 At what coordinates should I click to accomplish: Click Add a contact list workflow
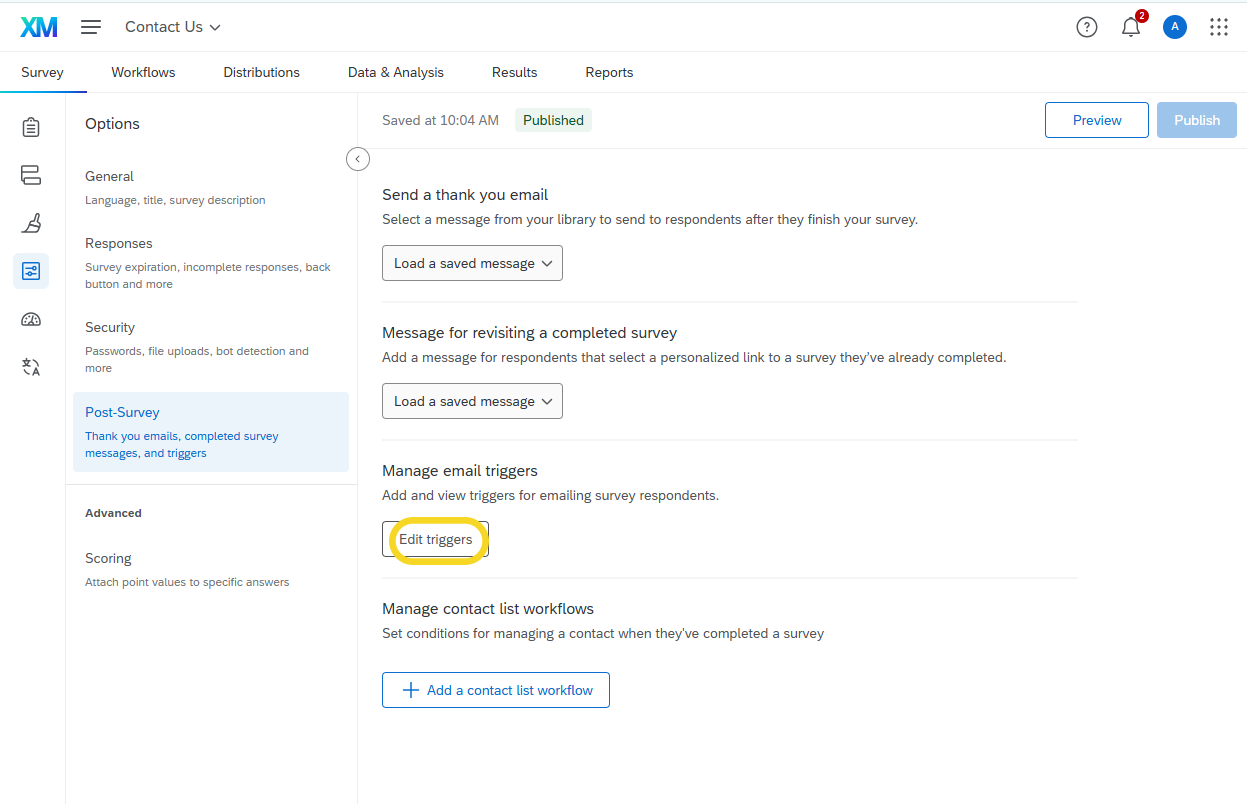click(x=496, y=690)
